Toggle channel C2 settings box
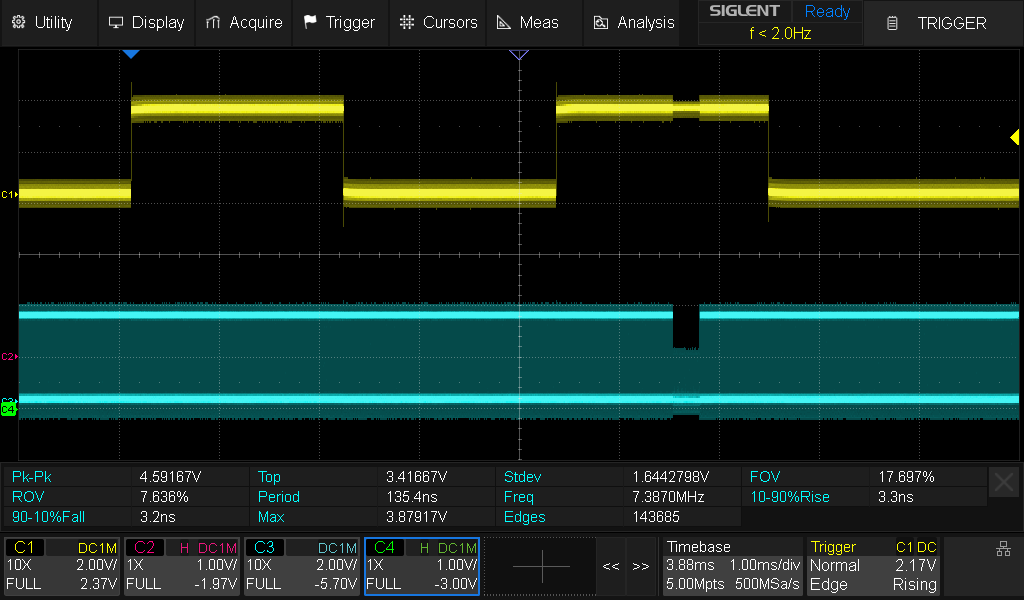The height and width of the screenshot is (600, 1024). [182, 566]
